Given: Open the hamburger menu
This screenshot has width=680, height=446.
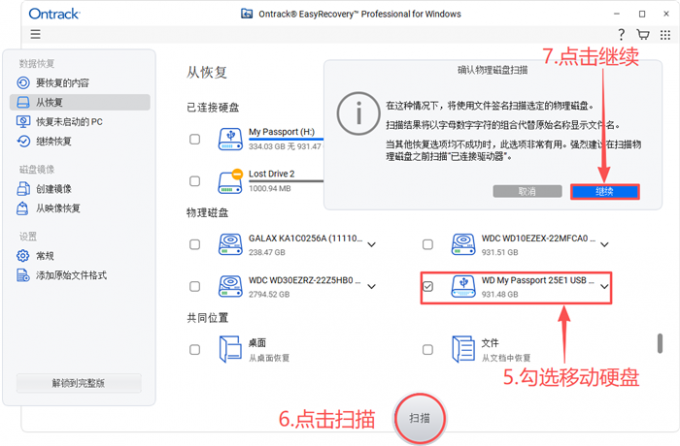Looking at the screenshot, I should [36, 34].
